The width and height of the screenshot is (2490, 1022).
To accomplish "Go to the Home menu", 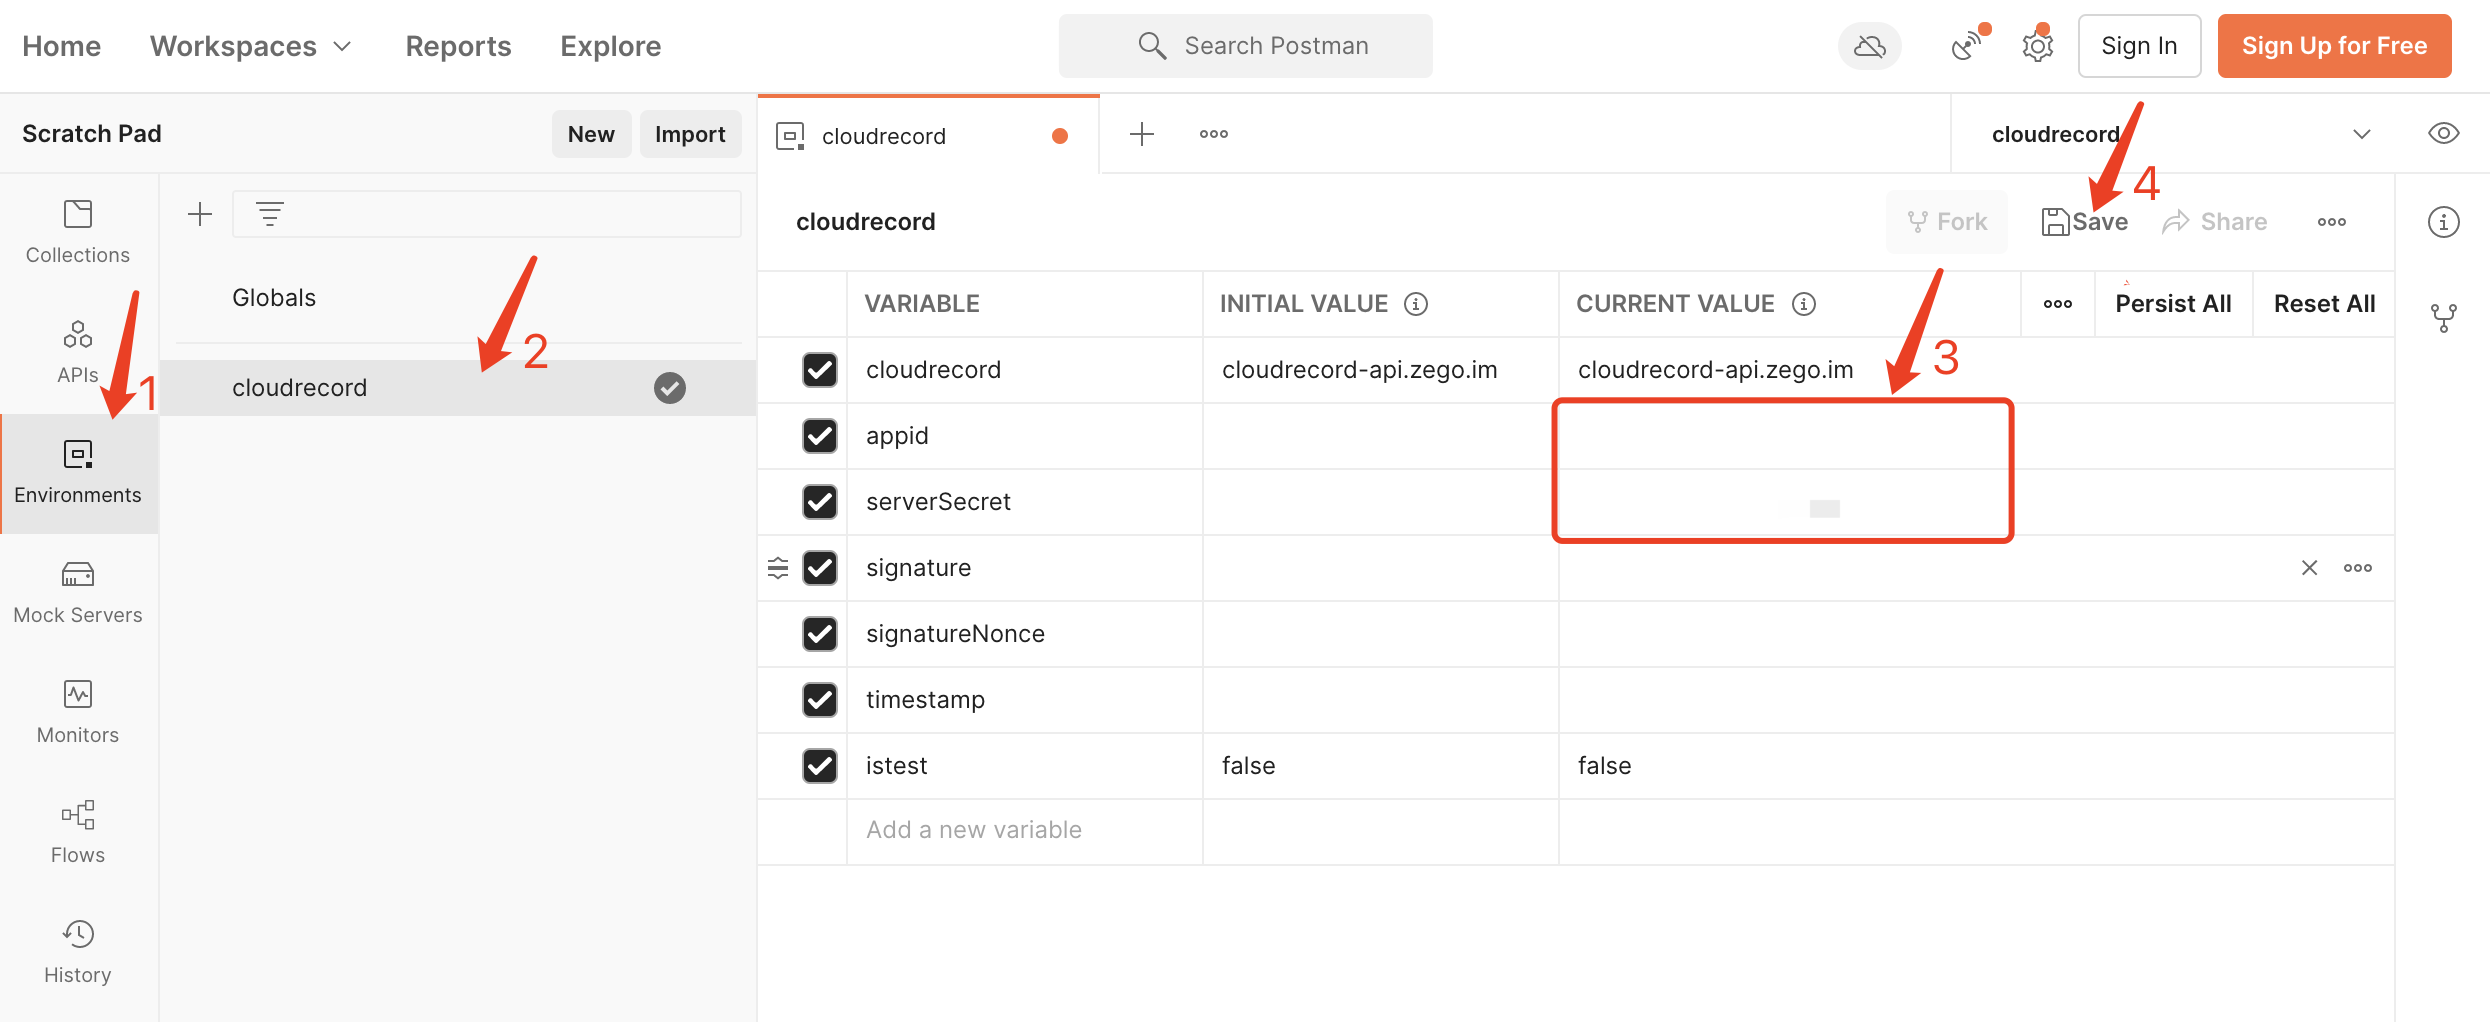I will [62, 46].
